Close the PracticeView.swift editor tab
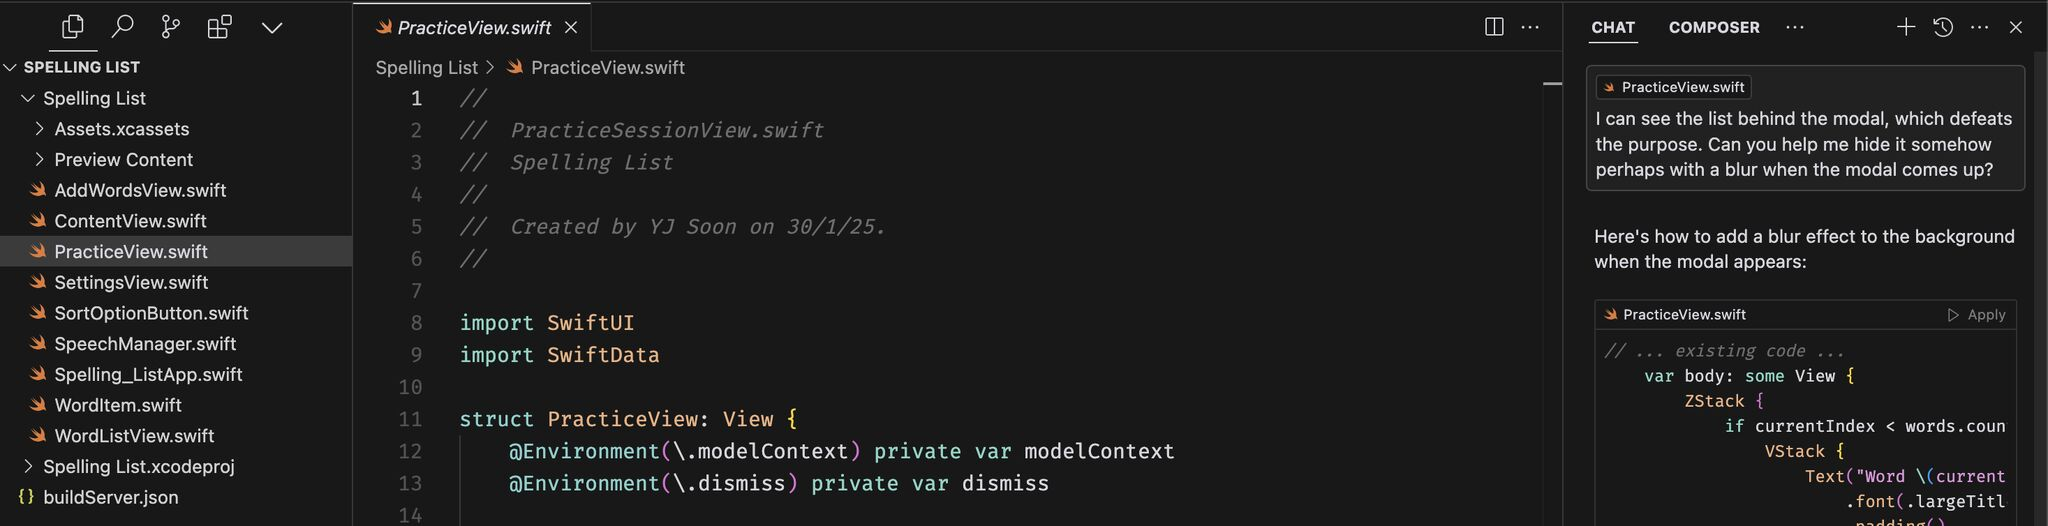Screen dimensions: 2048x526 pyautogui.click(x=571, y=27)
